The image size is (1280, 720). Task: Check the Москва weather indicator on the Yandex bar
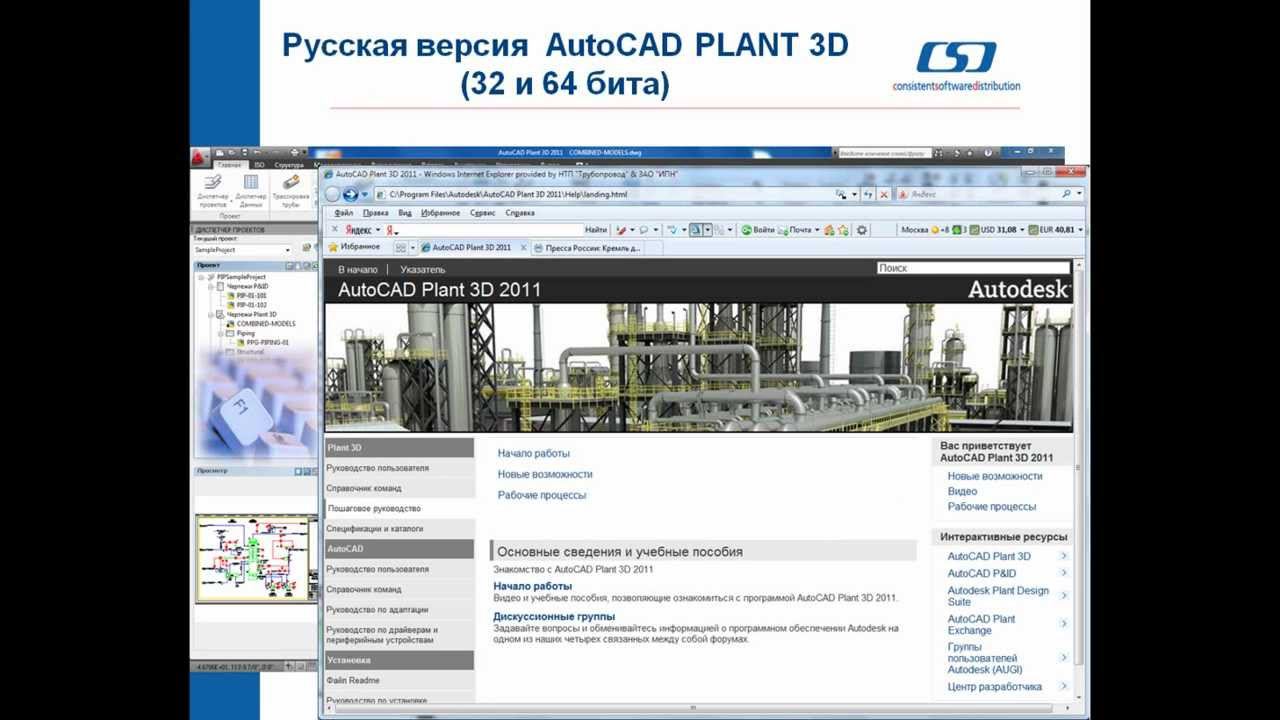coord(925,230)
